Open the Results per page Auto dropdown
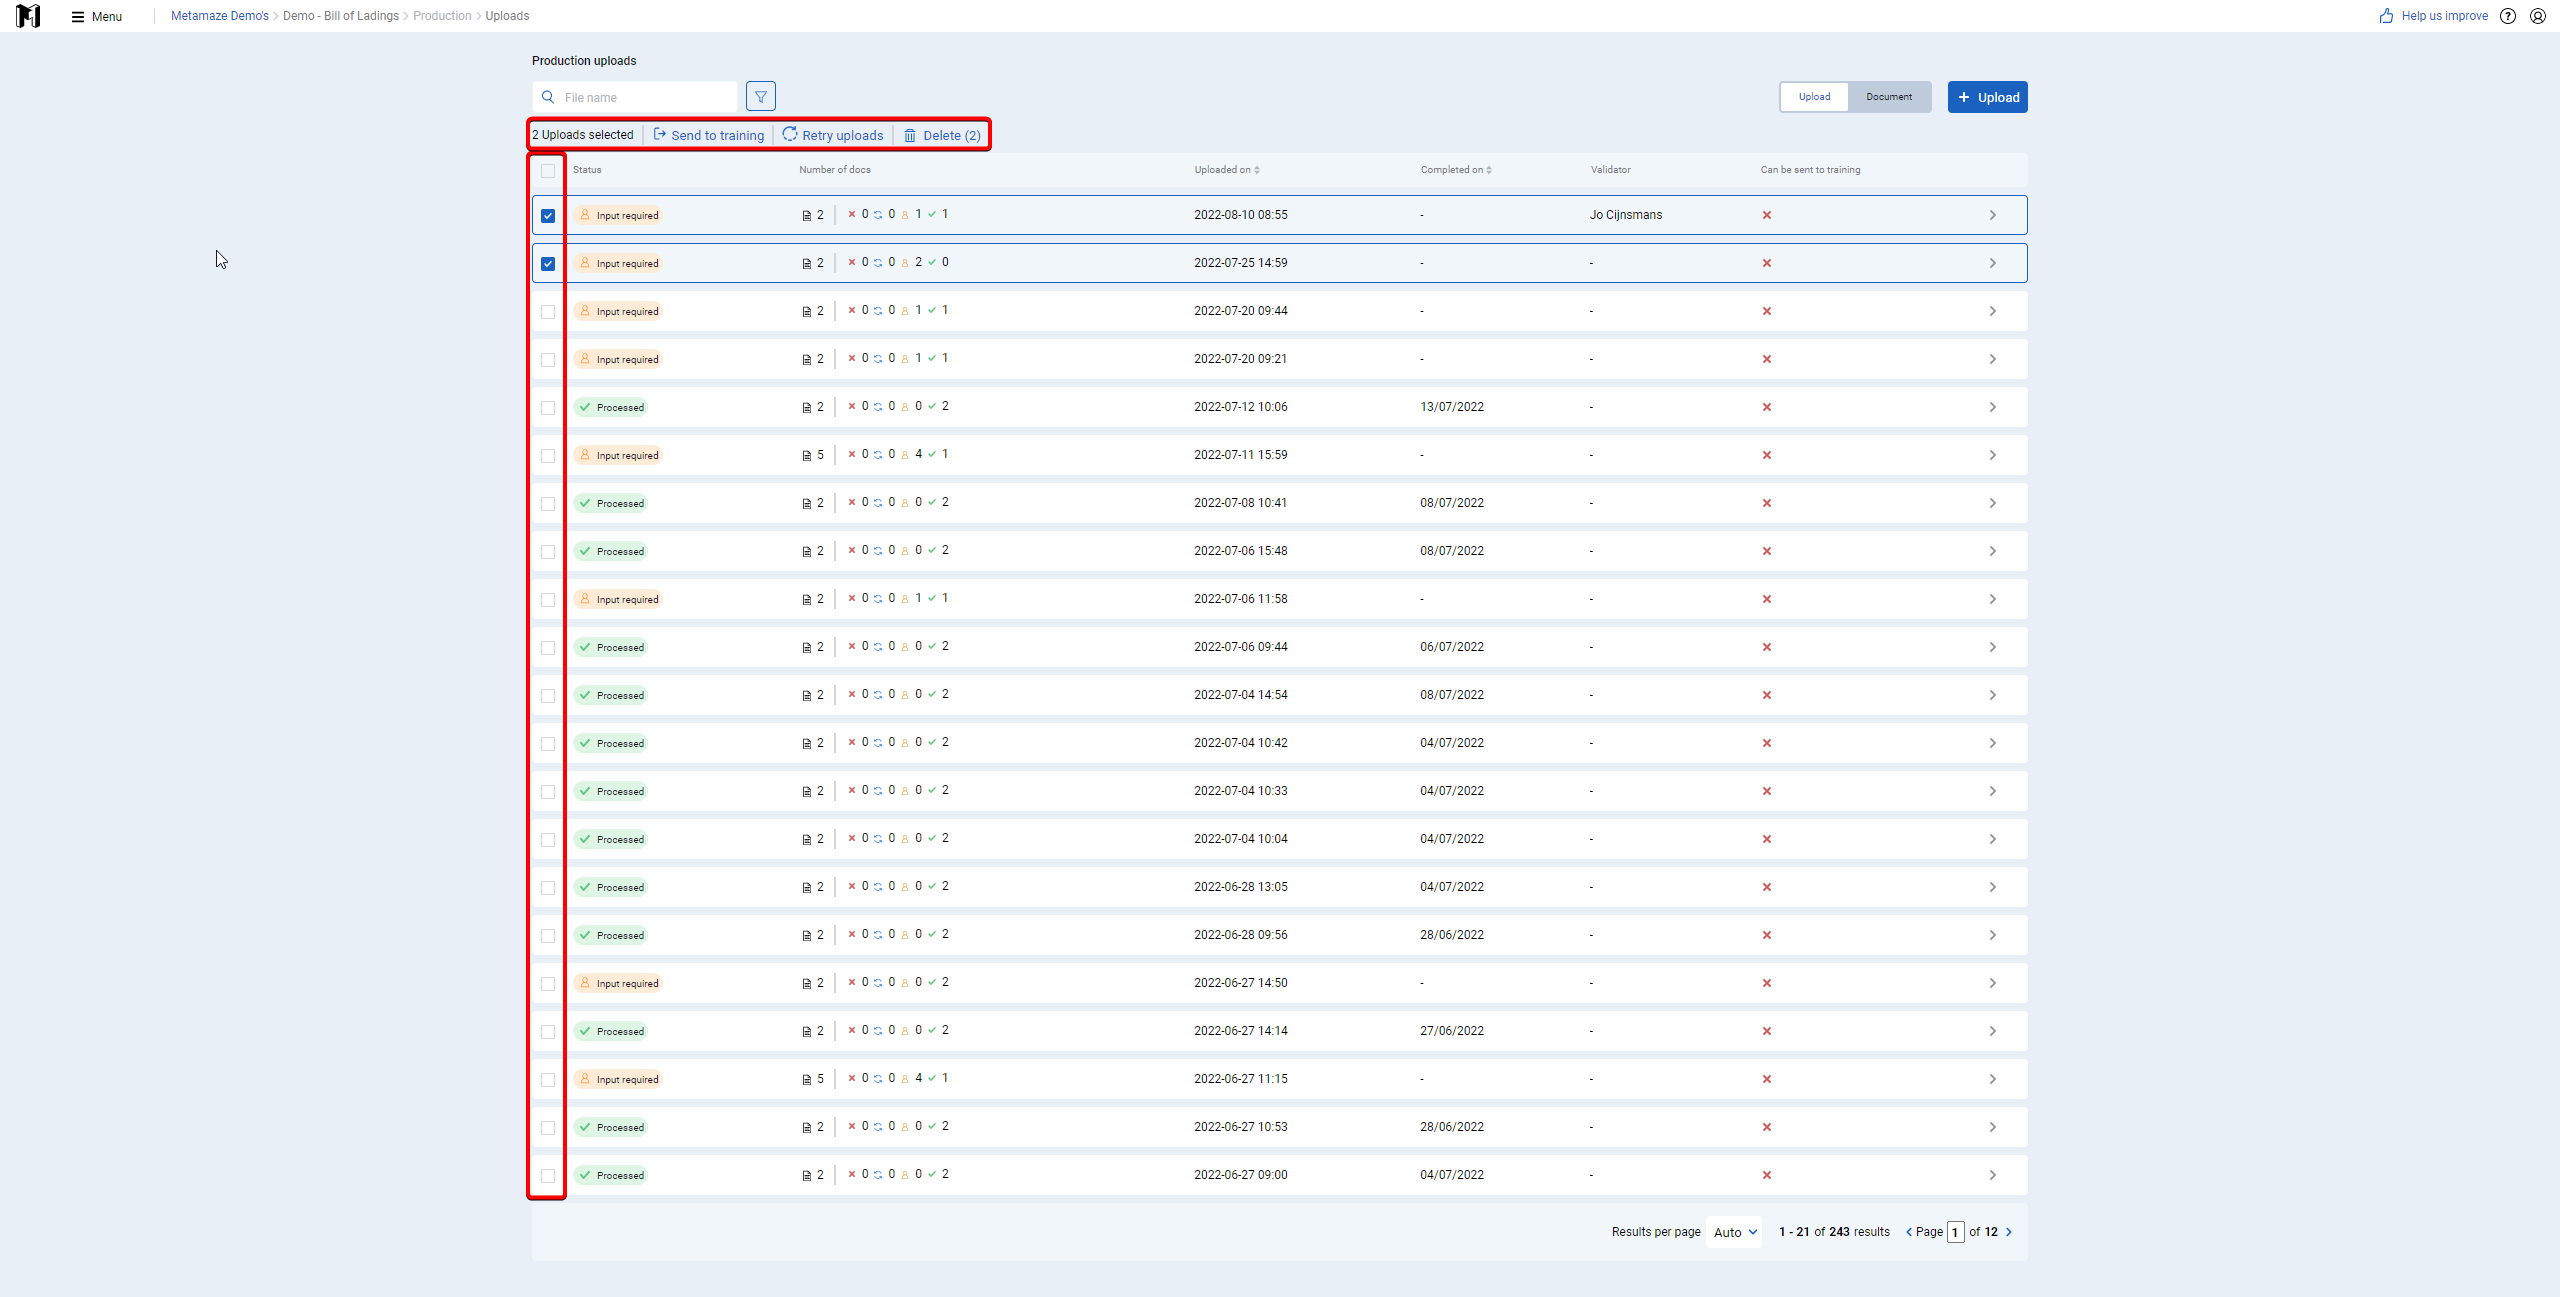 [1735, 1232]
